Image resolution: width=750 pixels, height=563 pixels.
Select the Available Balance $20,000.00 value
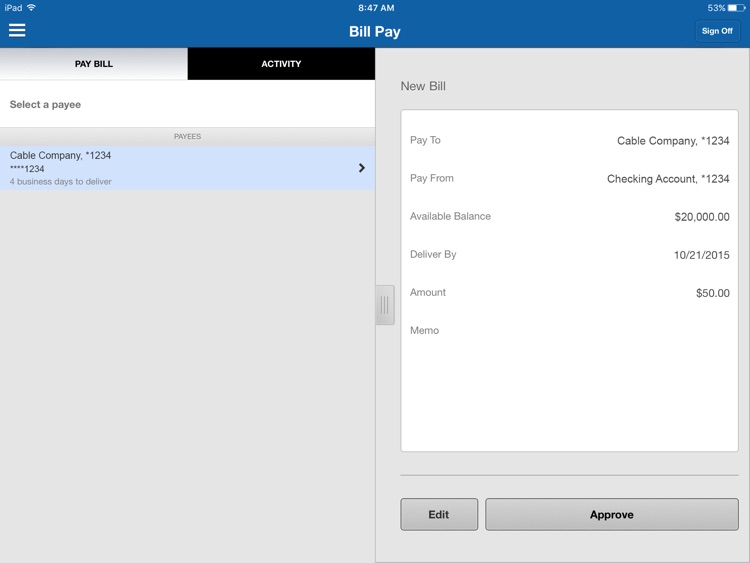702,217
